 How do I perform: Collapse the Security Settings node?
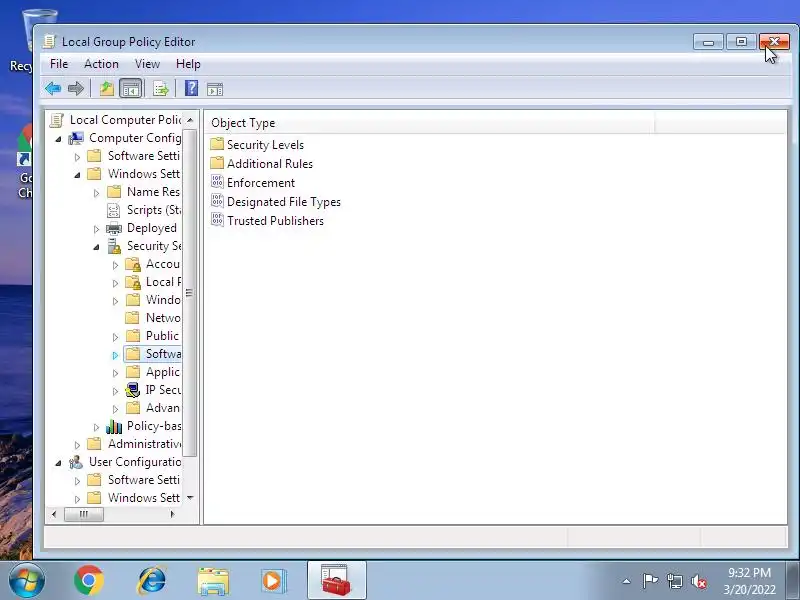click(x=96, y=247)
